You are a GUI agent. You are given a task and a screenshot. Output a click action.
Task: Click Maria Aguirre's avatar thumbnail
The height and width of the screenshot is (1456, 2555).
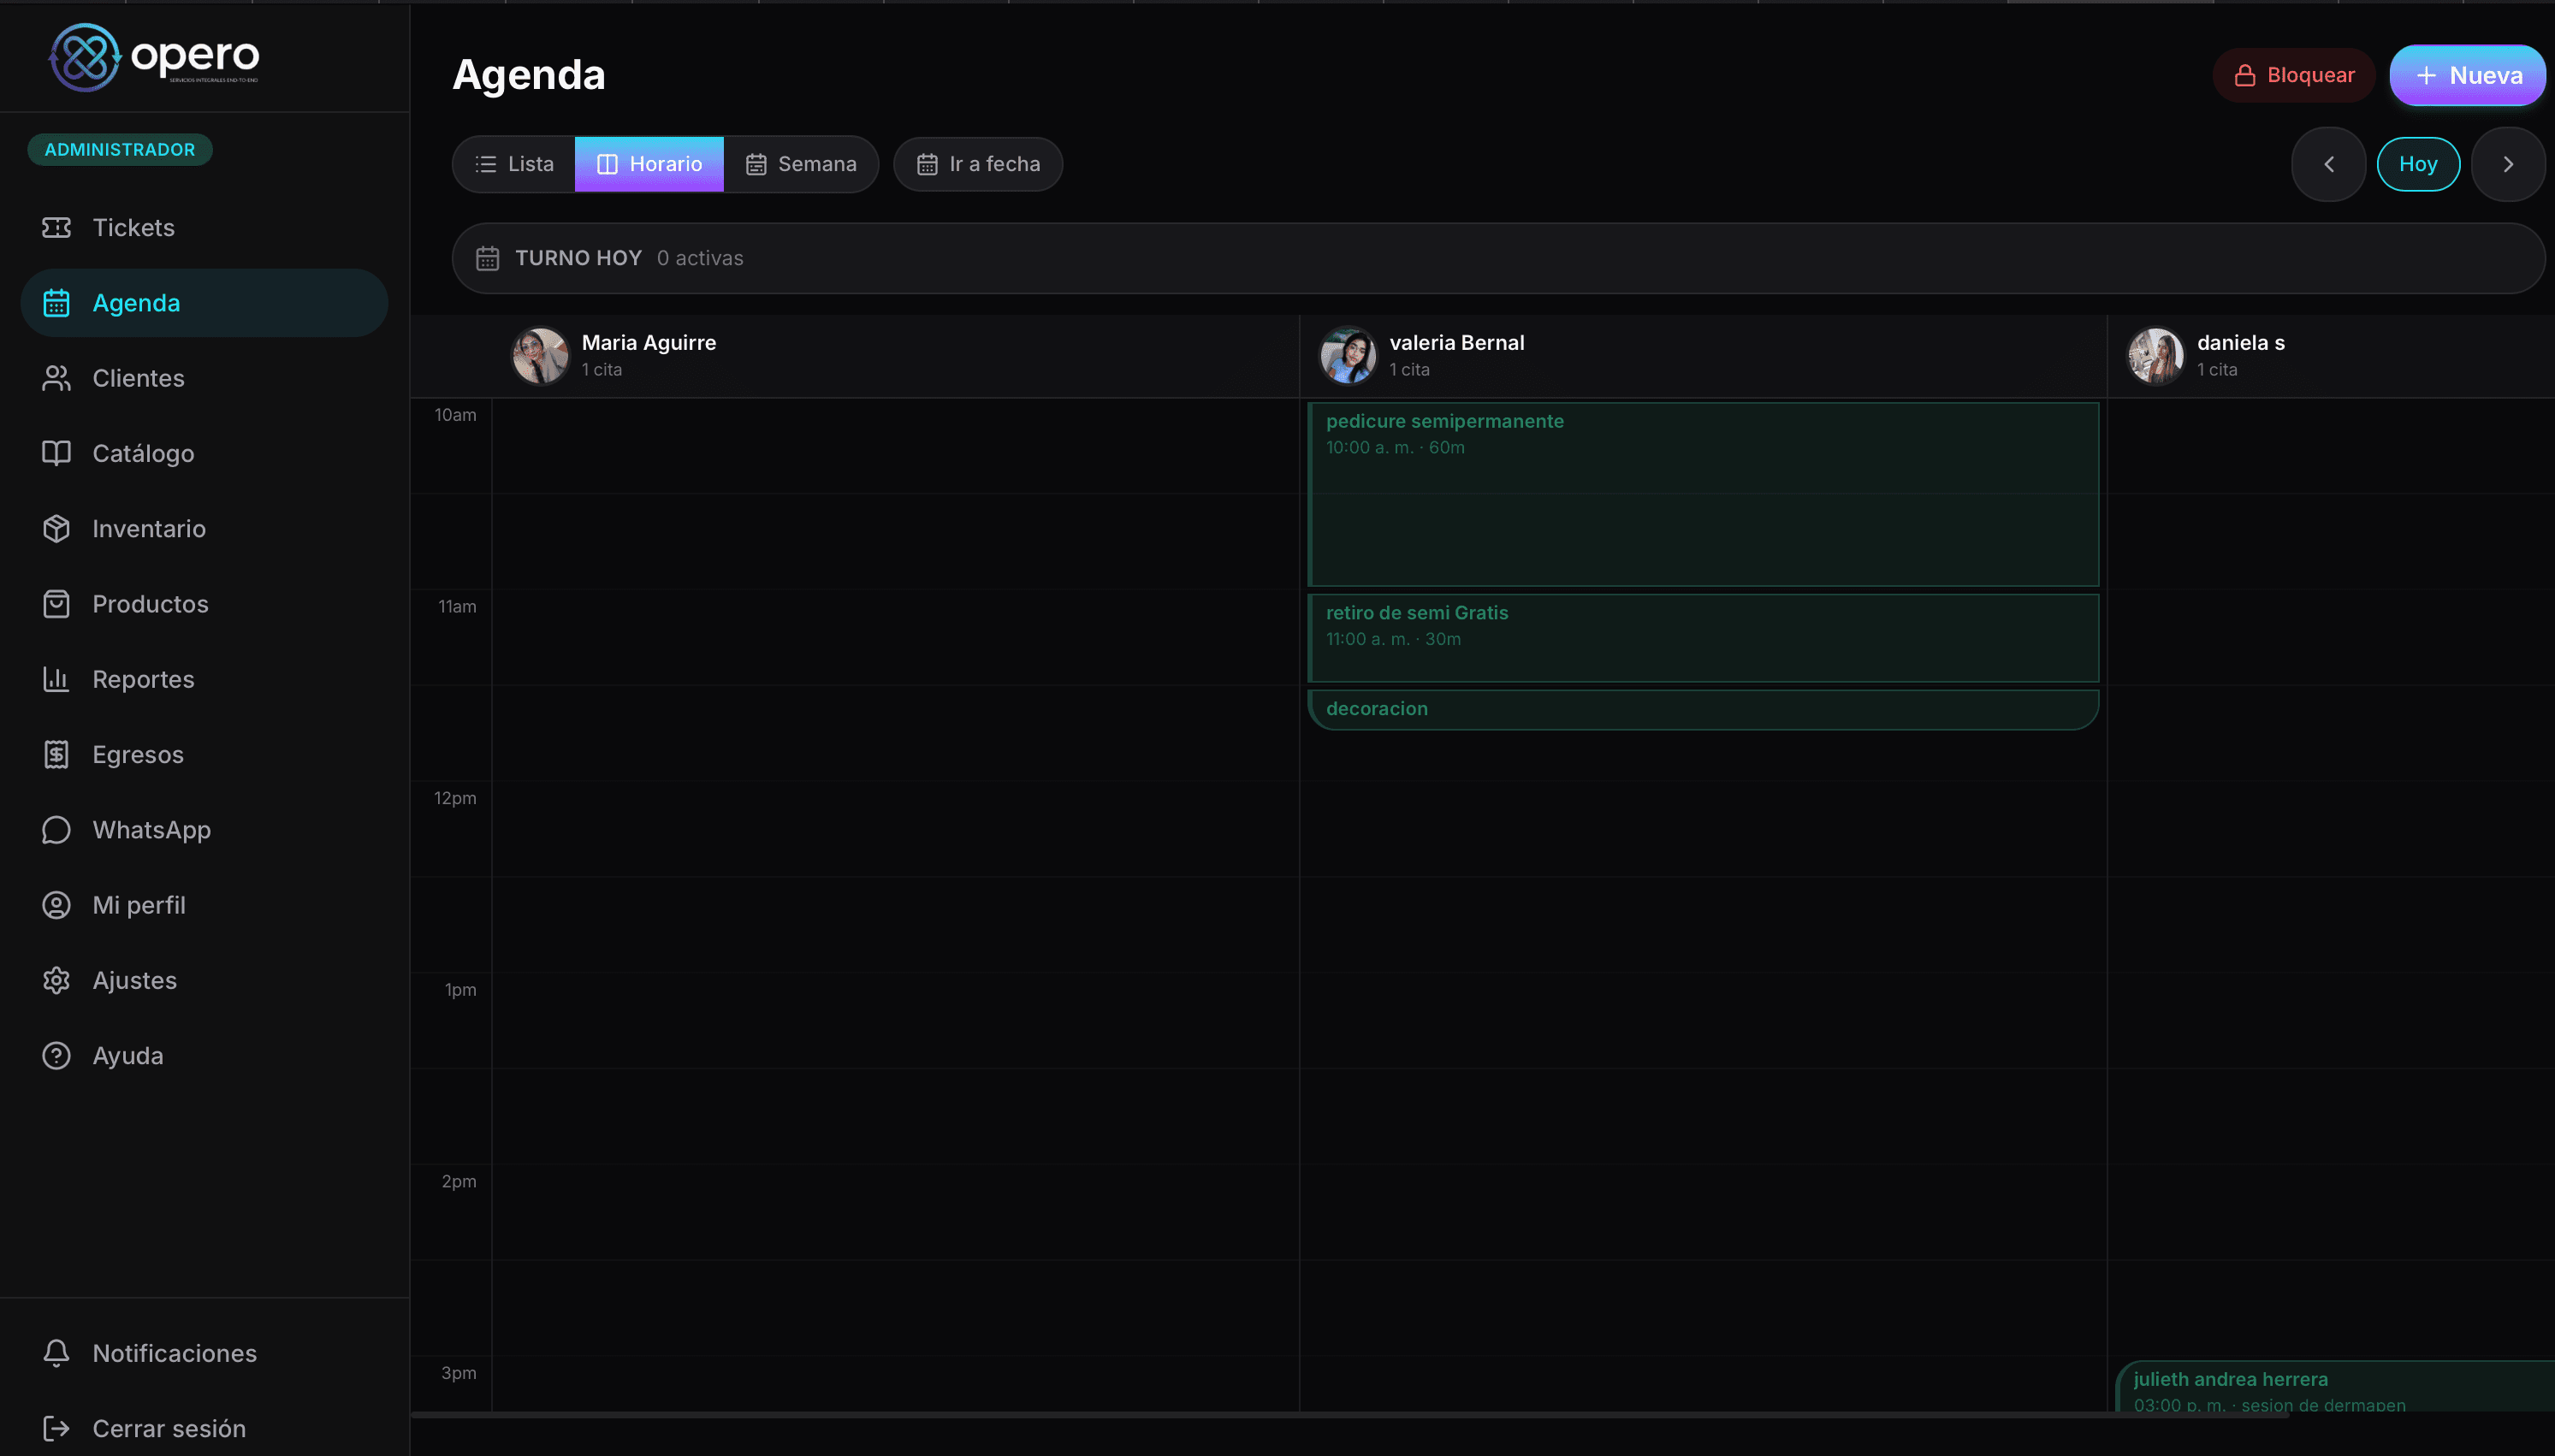coord(540,356)
